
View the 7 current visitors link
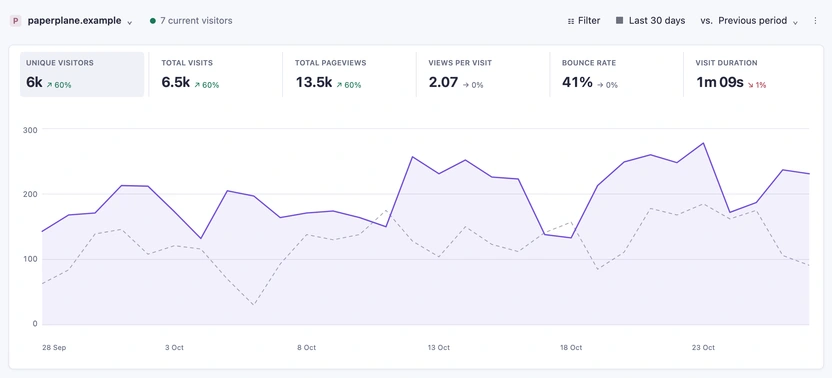click(x=196, y=21)
